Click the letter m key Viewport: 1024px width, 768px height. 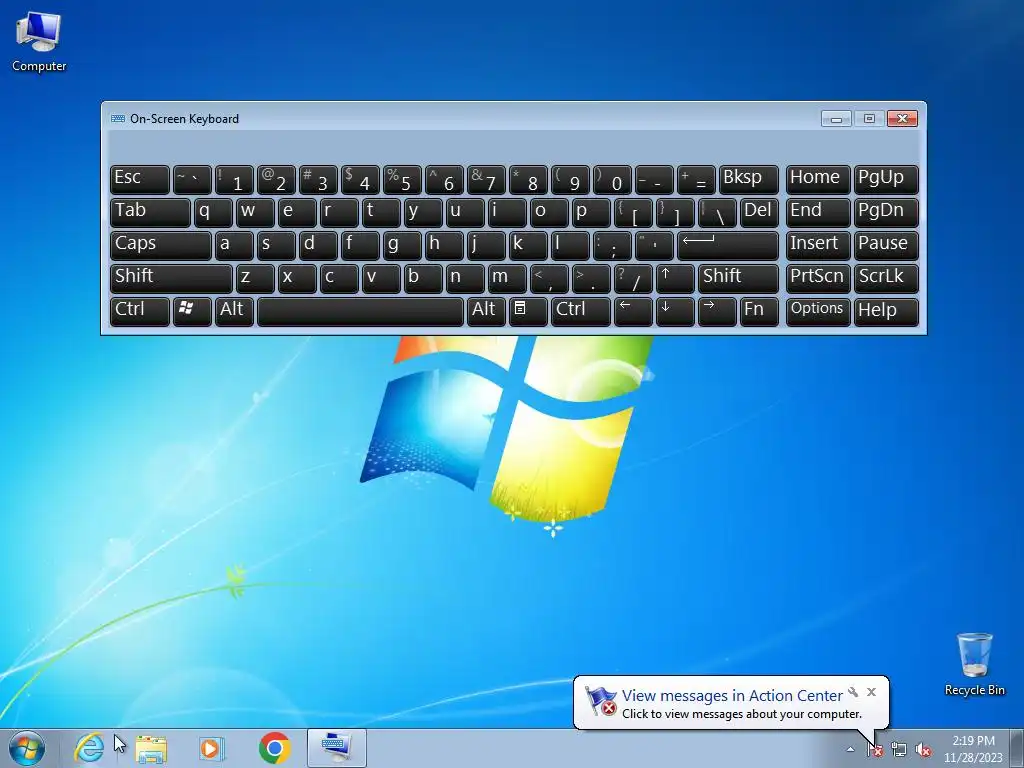click(507, 278)
